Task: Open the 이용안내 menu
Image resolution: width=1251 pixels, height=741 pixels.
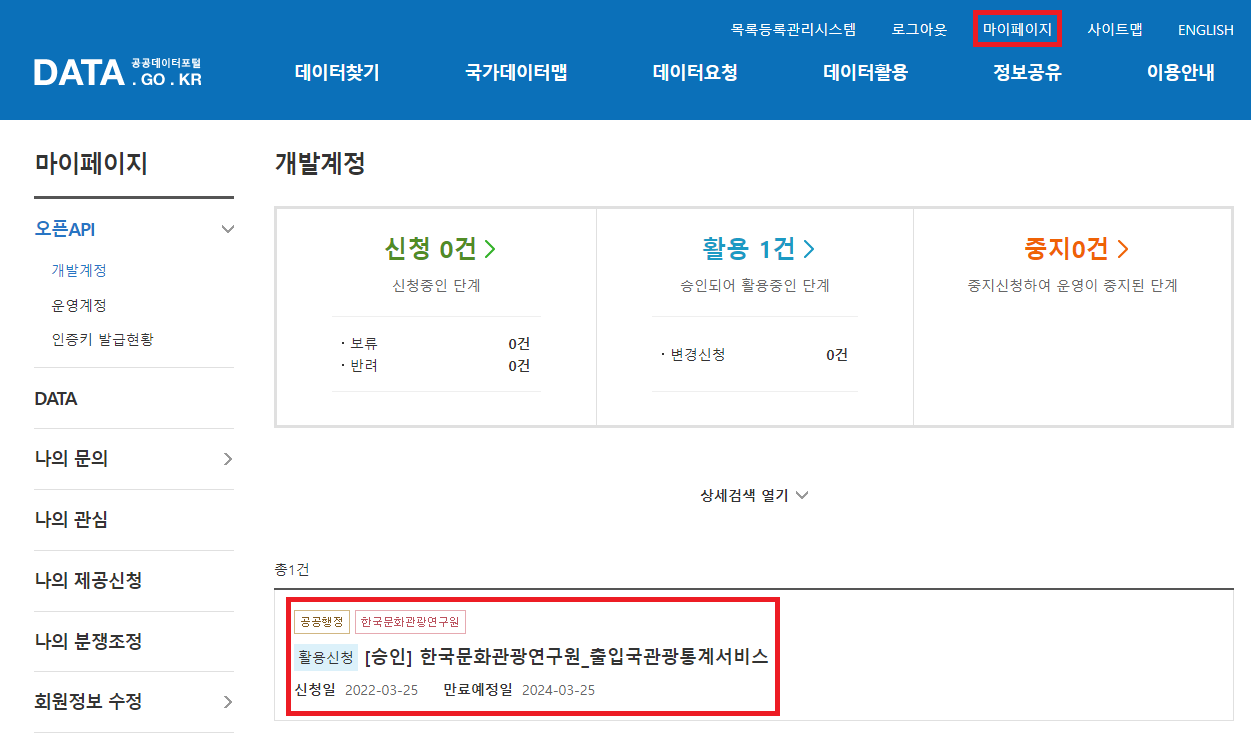Action: coord(1181,72)
